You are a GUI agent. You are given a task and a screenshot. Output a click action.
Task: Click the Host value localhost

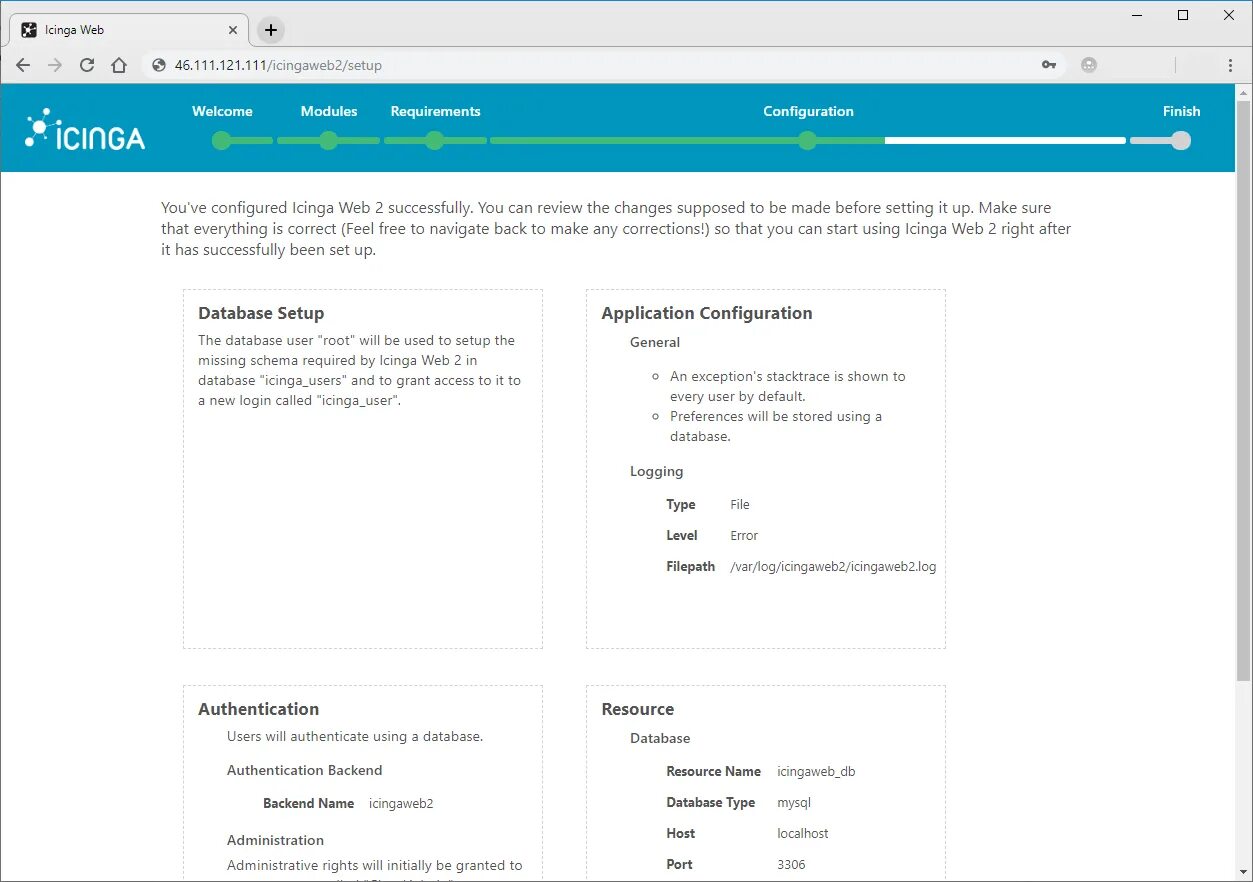pyautogui.click(x=803, y=833)
